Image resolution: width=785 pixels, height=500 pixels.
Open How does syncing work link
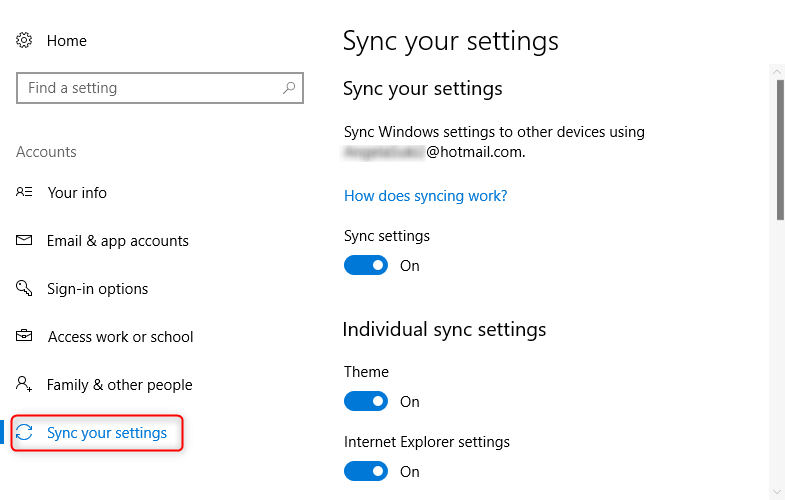coord(426,196)
